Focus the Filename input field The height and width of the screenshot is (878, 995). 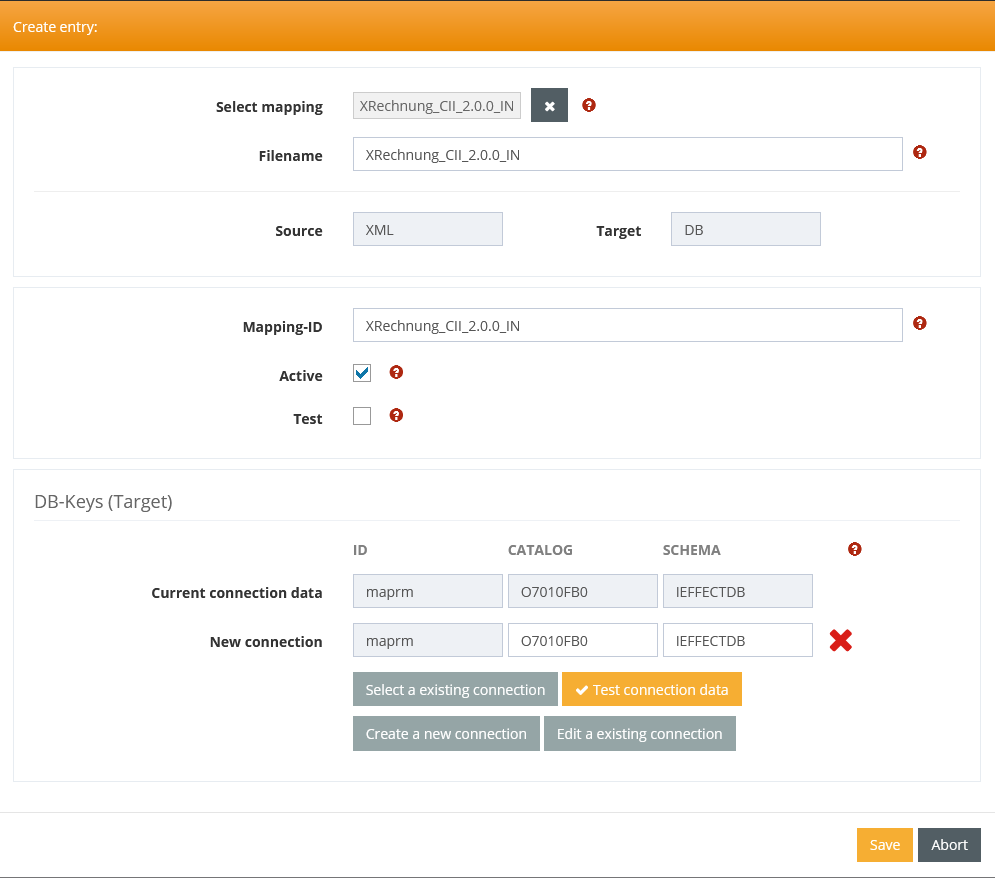pyautogui.click(x=628, y=154)
